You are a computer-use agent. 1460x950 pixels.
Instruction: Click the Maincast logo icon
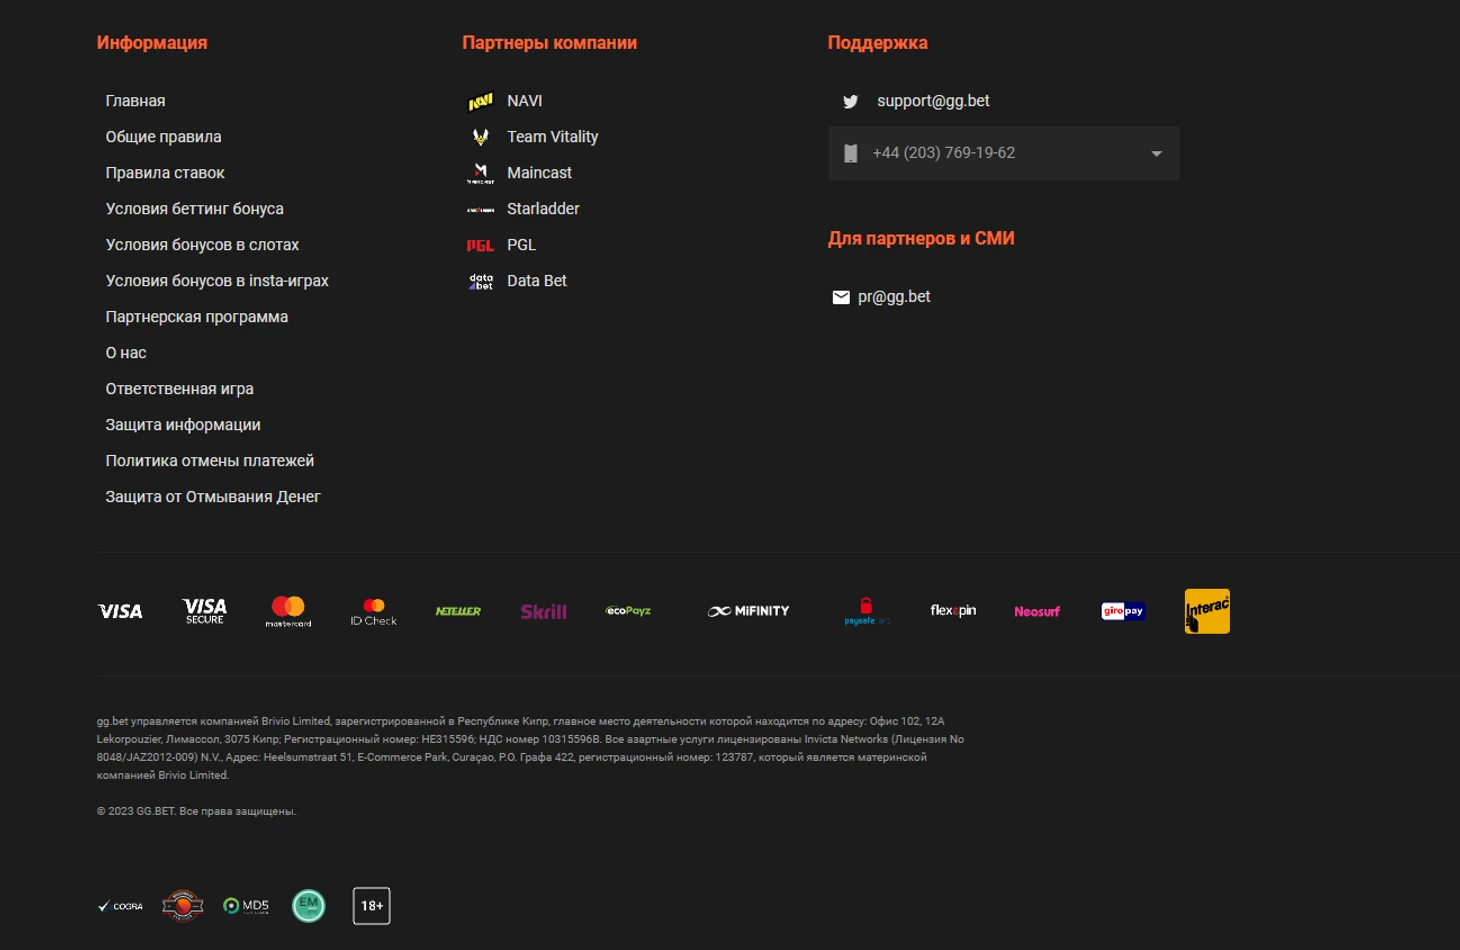pyautogui.click(x=481, y=173)
